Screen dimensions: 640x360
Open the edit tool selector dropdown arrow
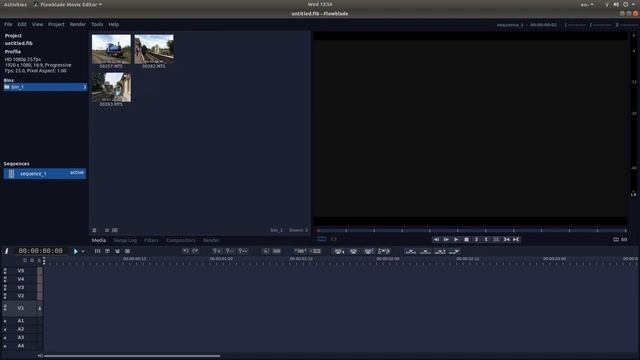click(x=83, y=251)
